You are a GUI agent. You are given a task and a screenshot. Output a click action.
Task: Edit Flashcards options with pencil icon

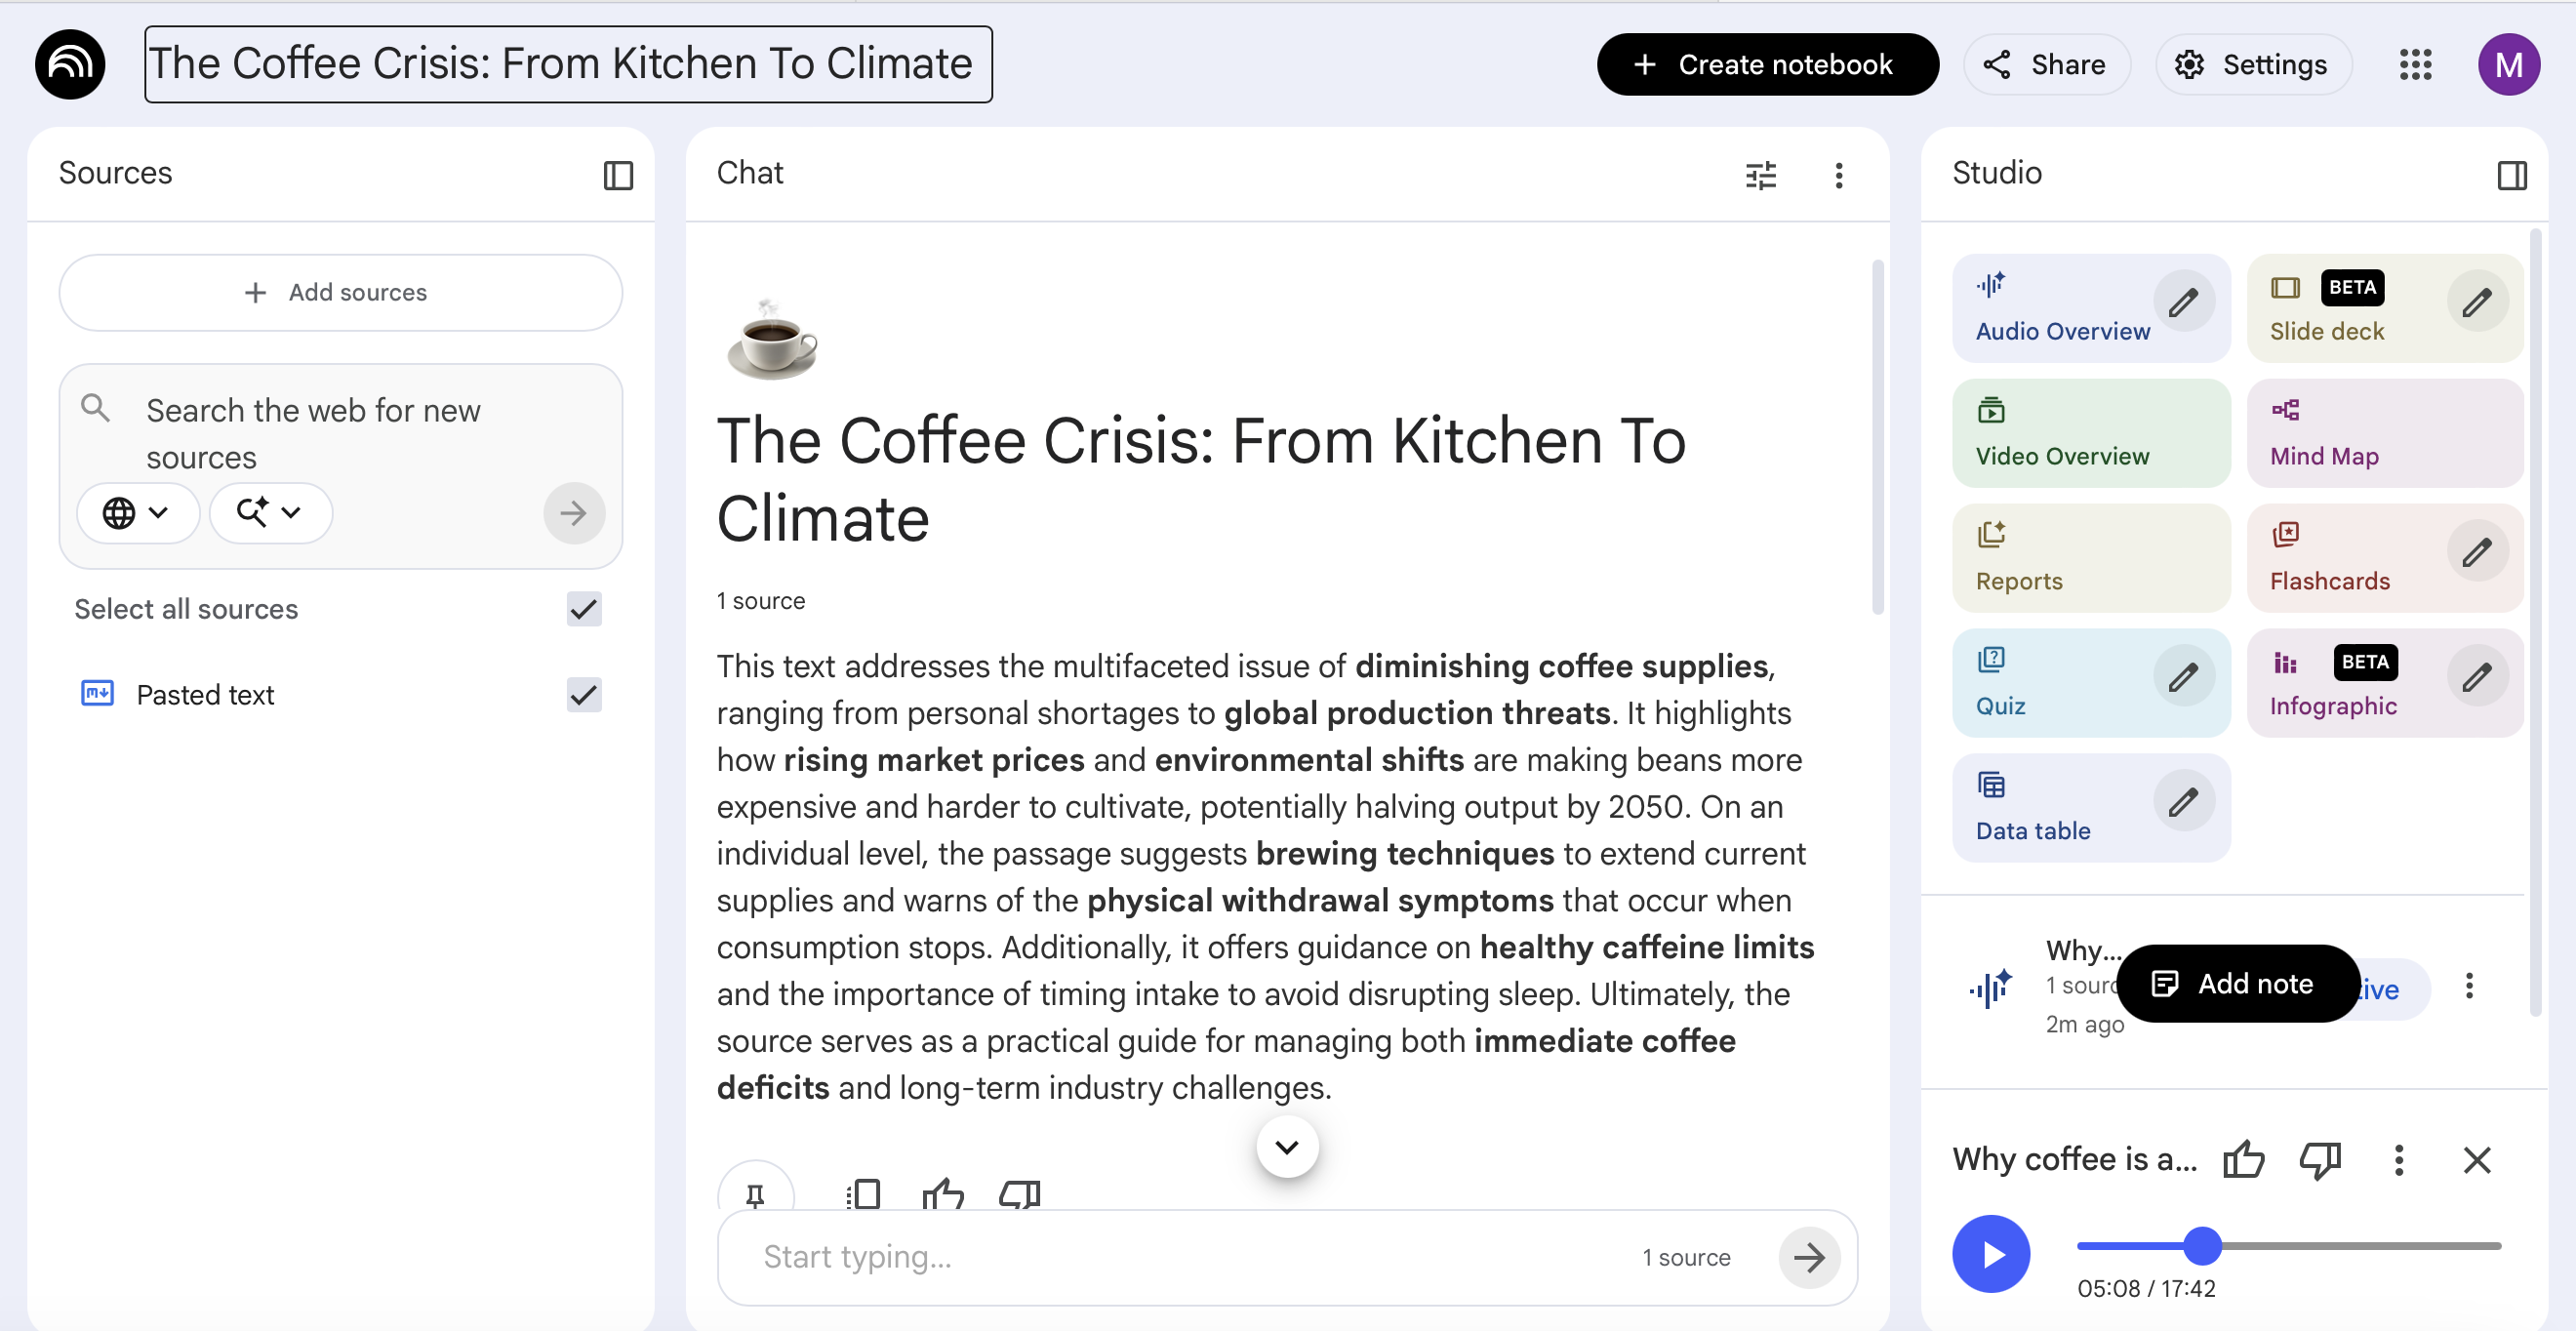(2476, 552)
